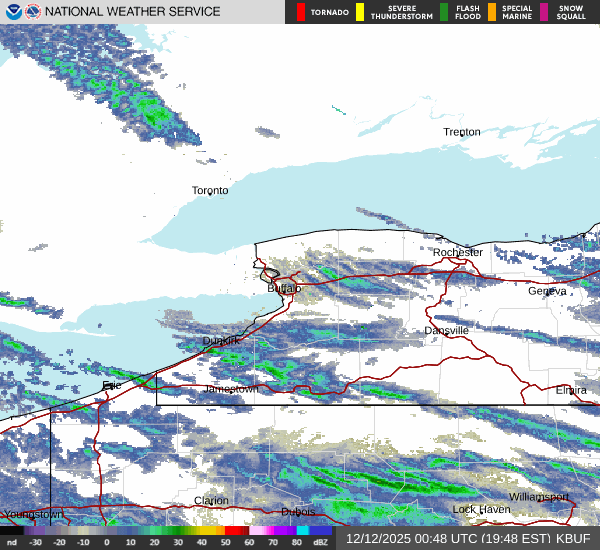The height and width of the screenshot is (550, 600).
Task: Click the orange Special Marine legend swatch
Action: pos(492,12)
